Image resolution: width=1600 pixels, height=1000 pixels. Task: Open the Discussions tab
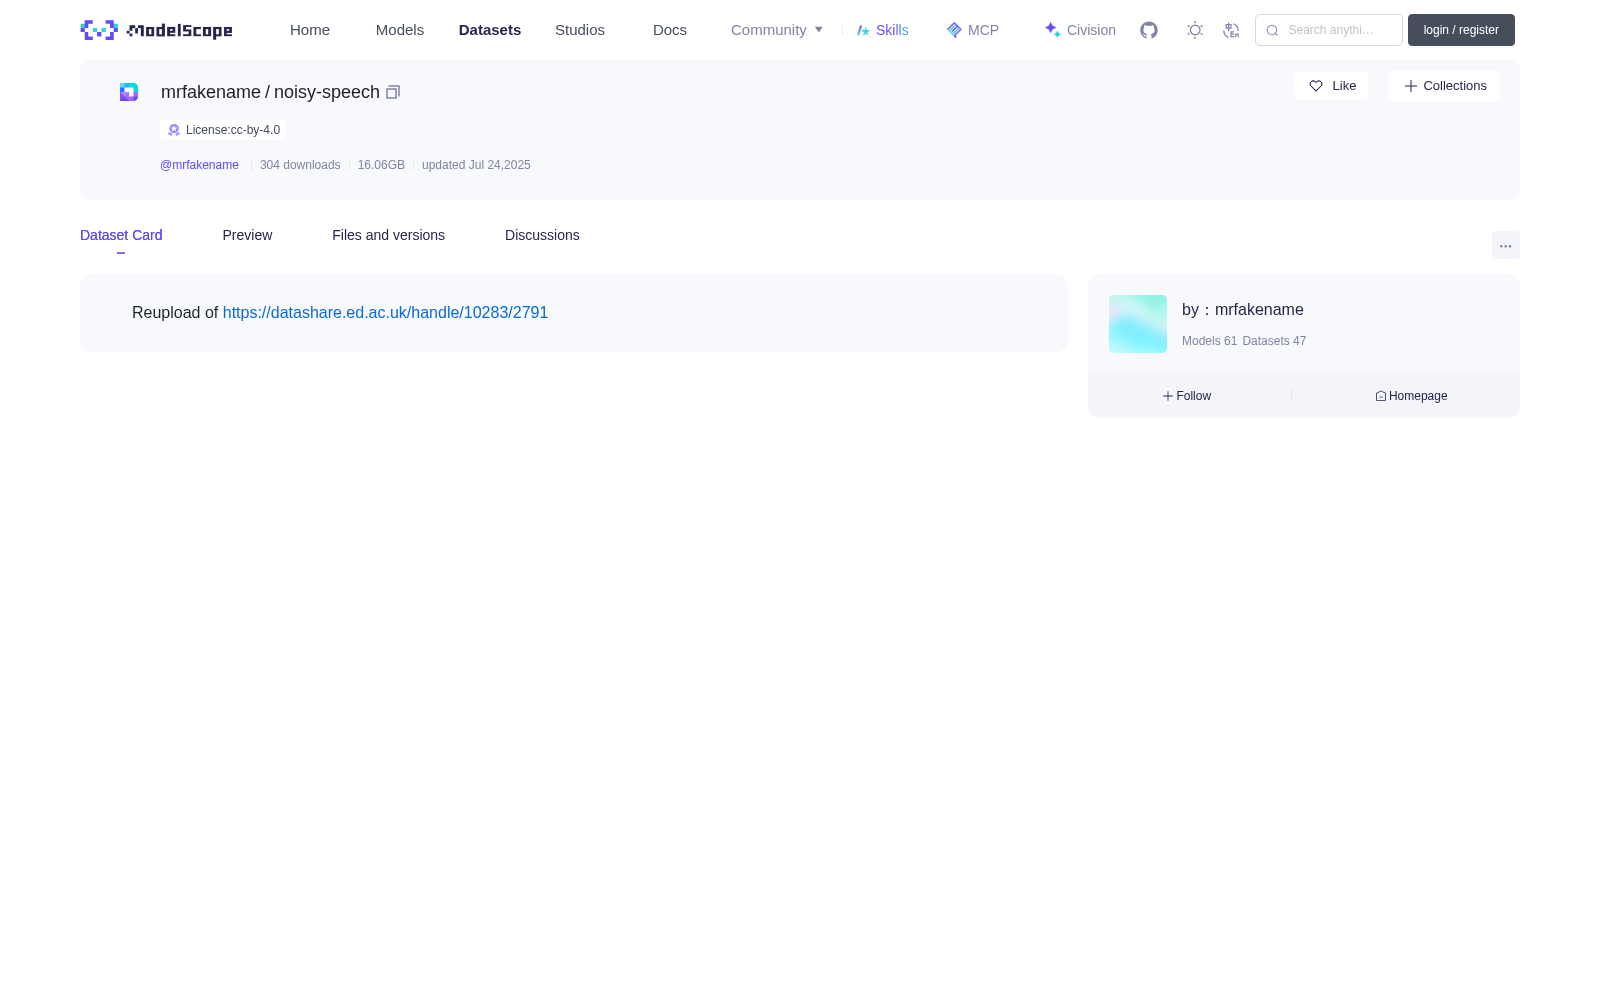coord(542,235)
